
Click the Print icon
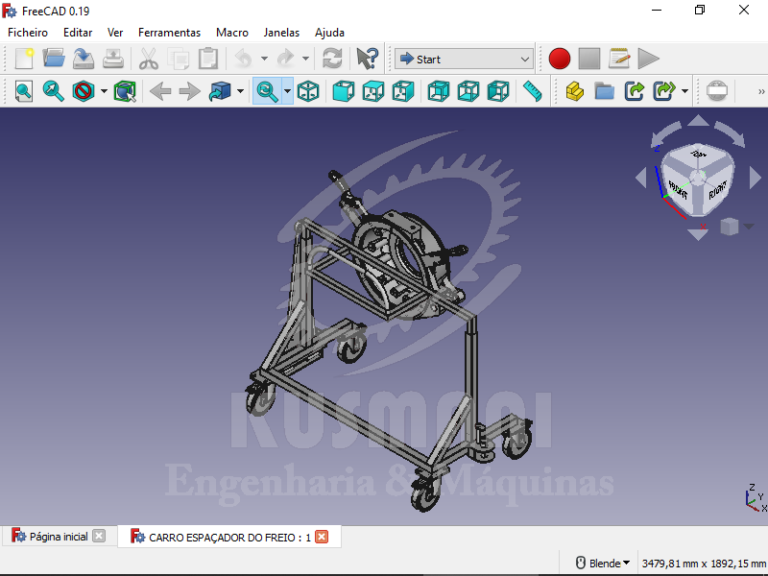113,59
